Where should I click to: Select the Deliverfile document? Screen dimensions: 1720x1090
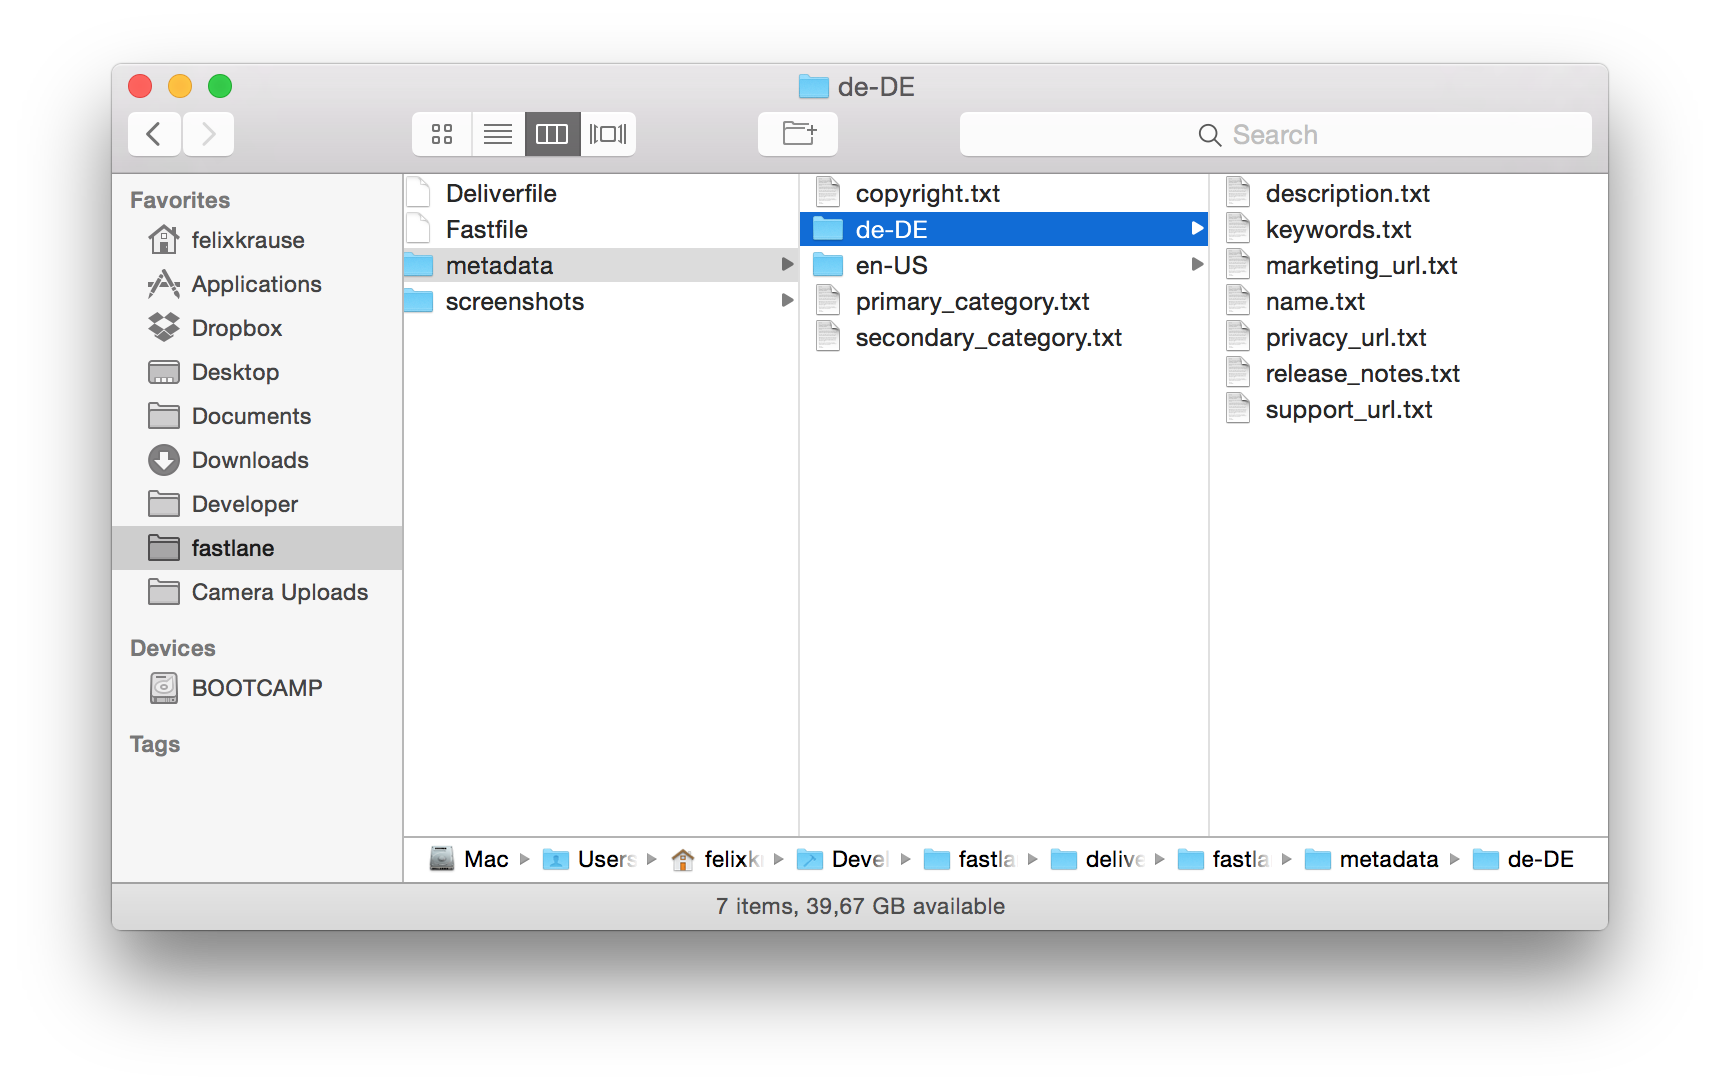pyautogui.click(x=600, y=193)
